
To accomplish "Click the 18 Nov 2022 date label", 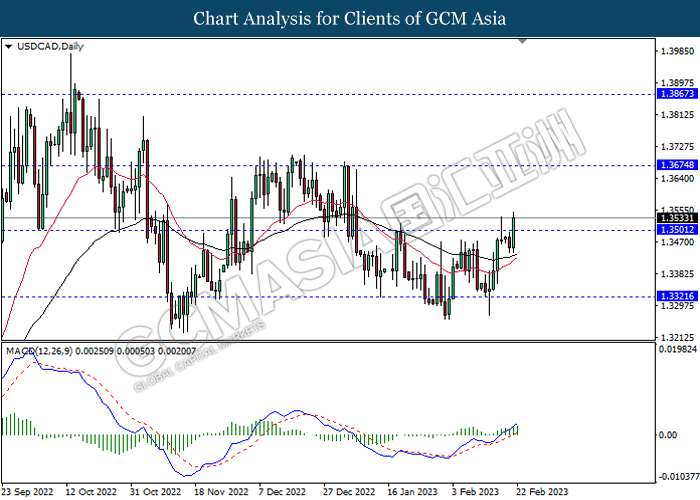I will coord(221,492).
